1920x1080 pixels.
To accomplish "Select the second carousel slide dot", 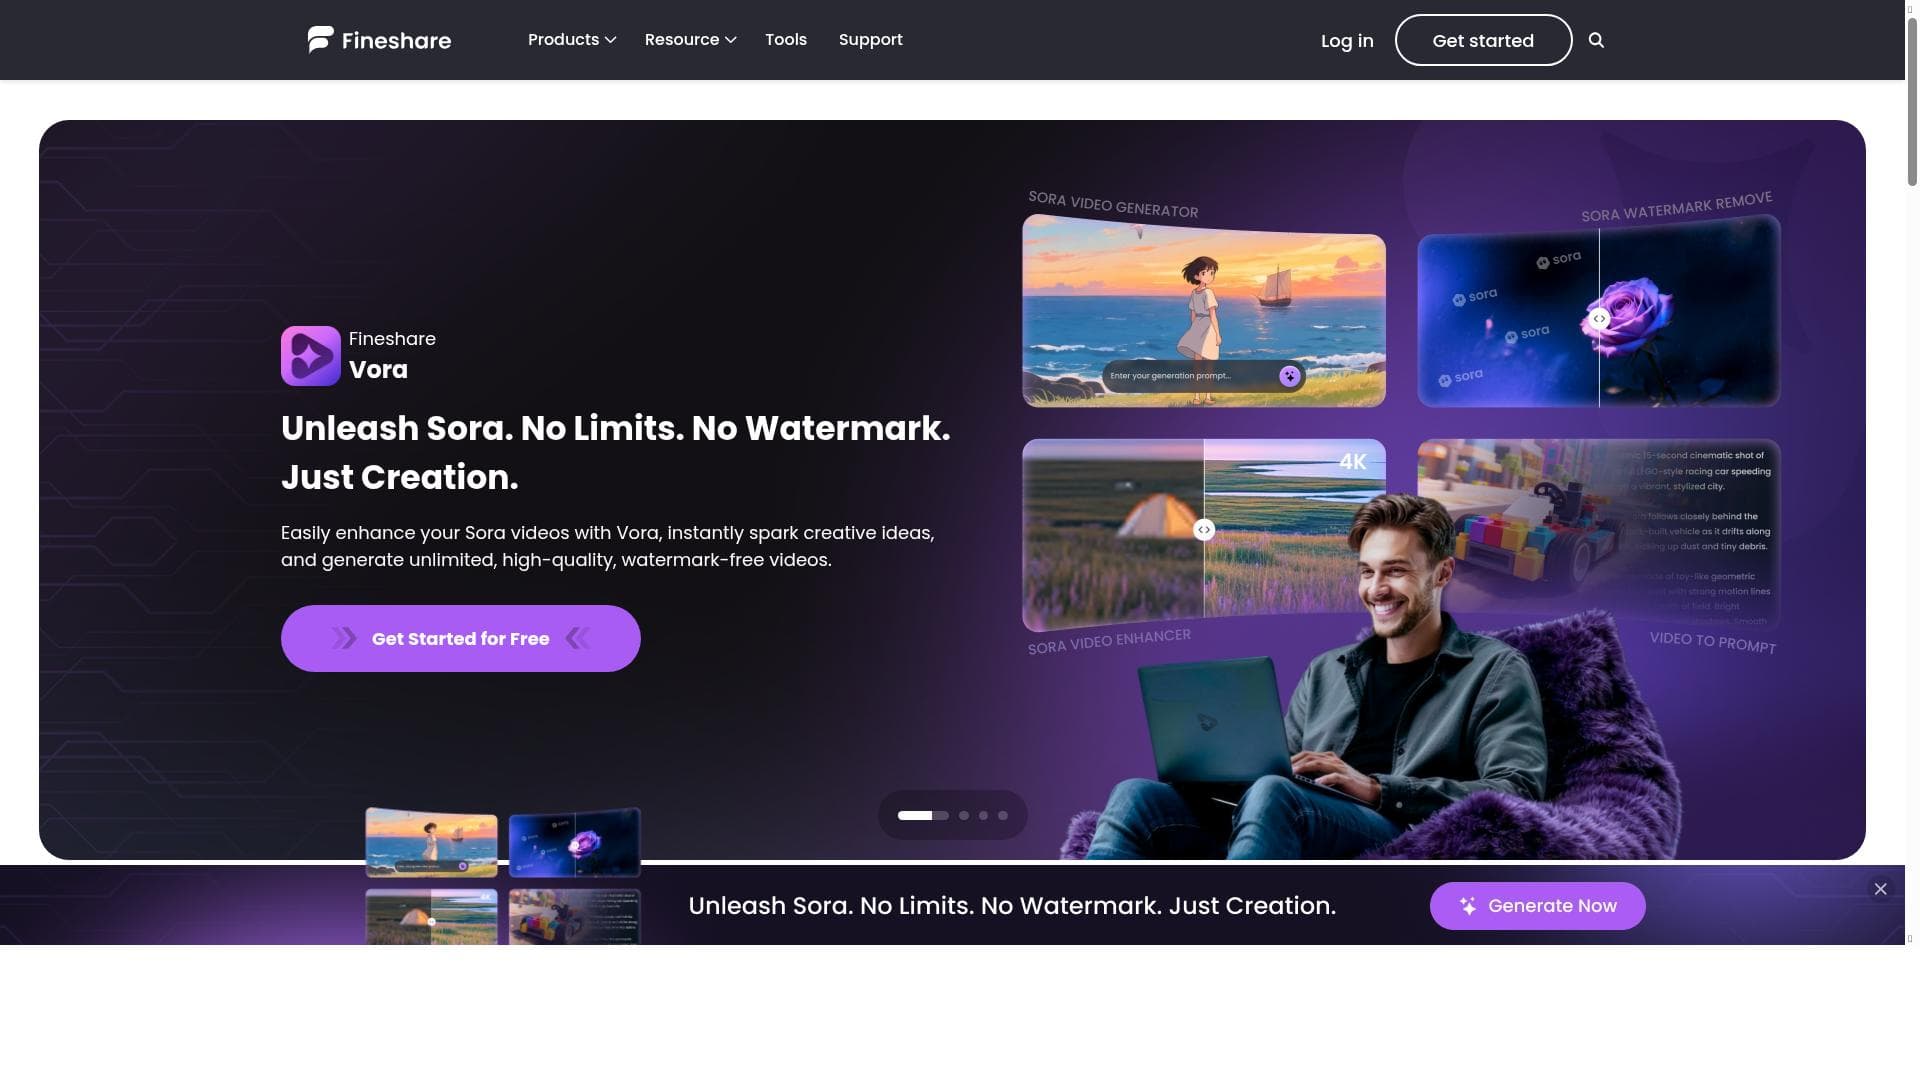I will tap(964, 815).
